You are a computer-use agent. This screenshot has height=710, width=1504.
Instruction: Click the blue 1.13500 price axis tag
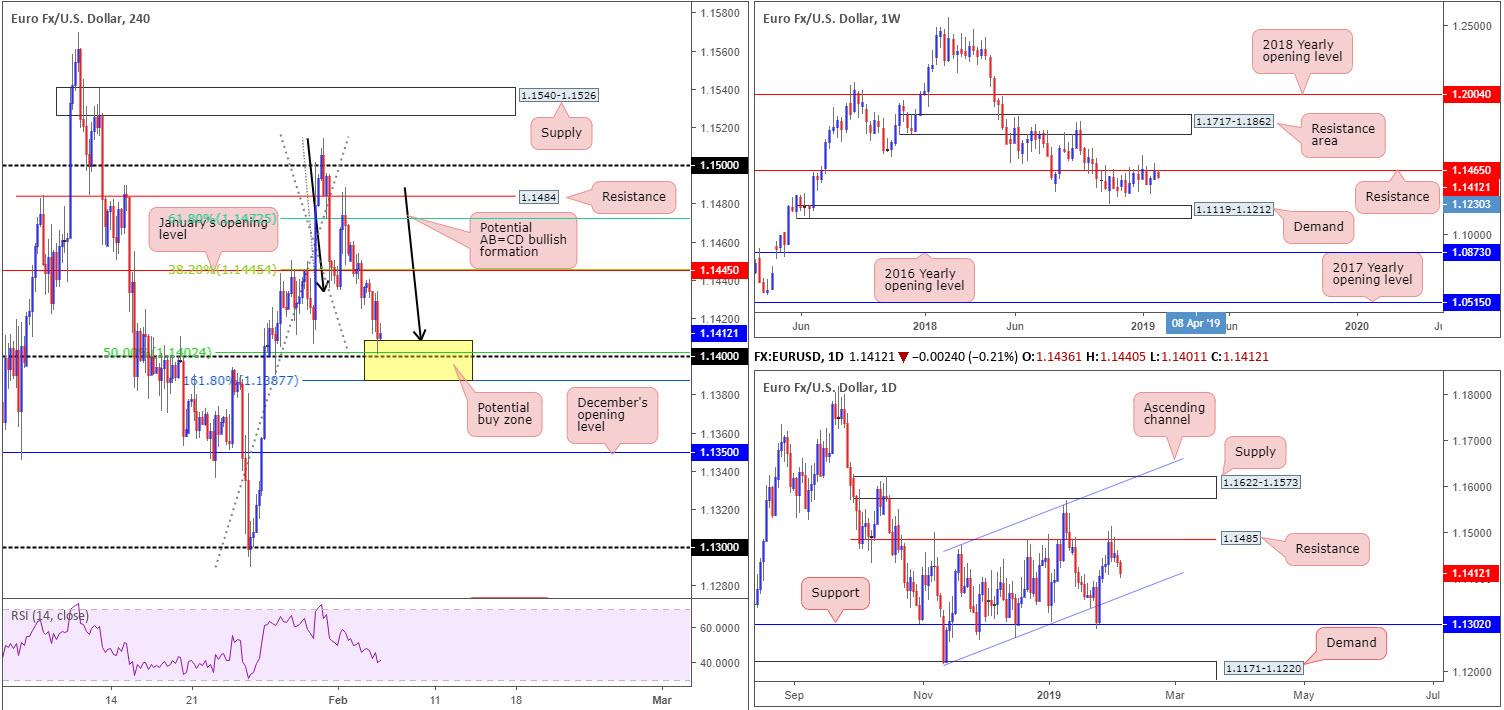[721, 453]
